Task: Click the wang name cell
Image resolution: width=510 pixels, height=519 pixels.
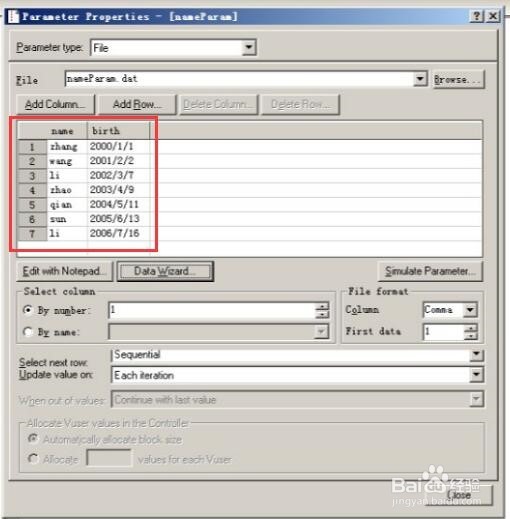Action: [67, 161]
